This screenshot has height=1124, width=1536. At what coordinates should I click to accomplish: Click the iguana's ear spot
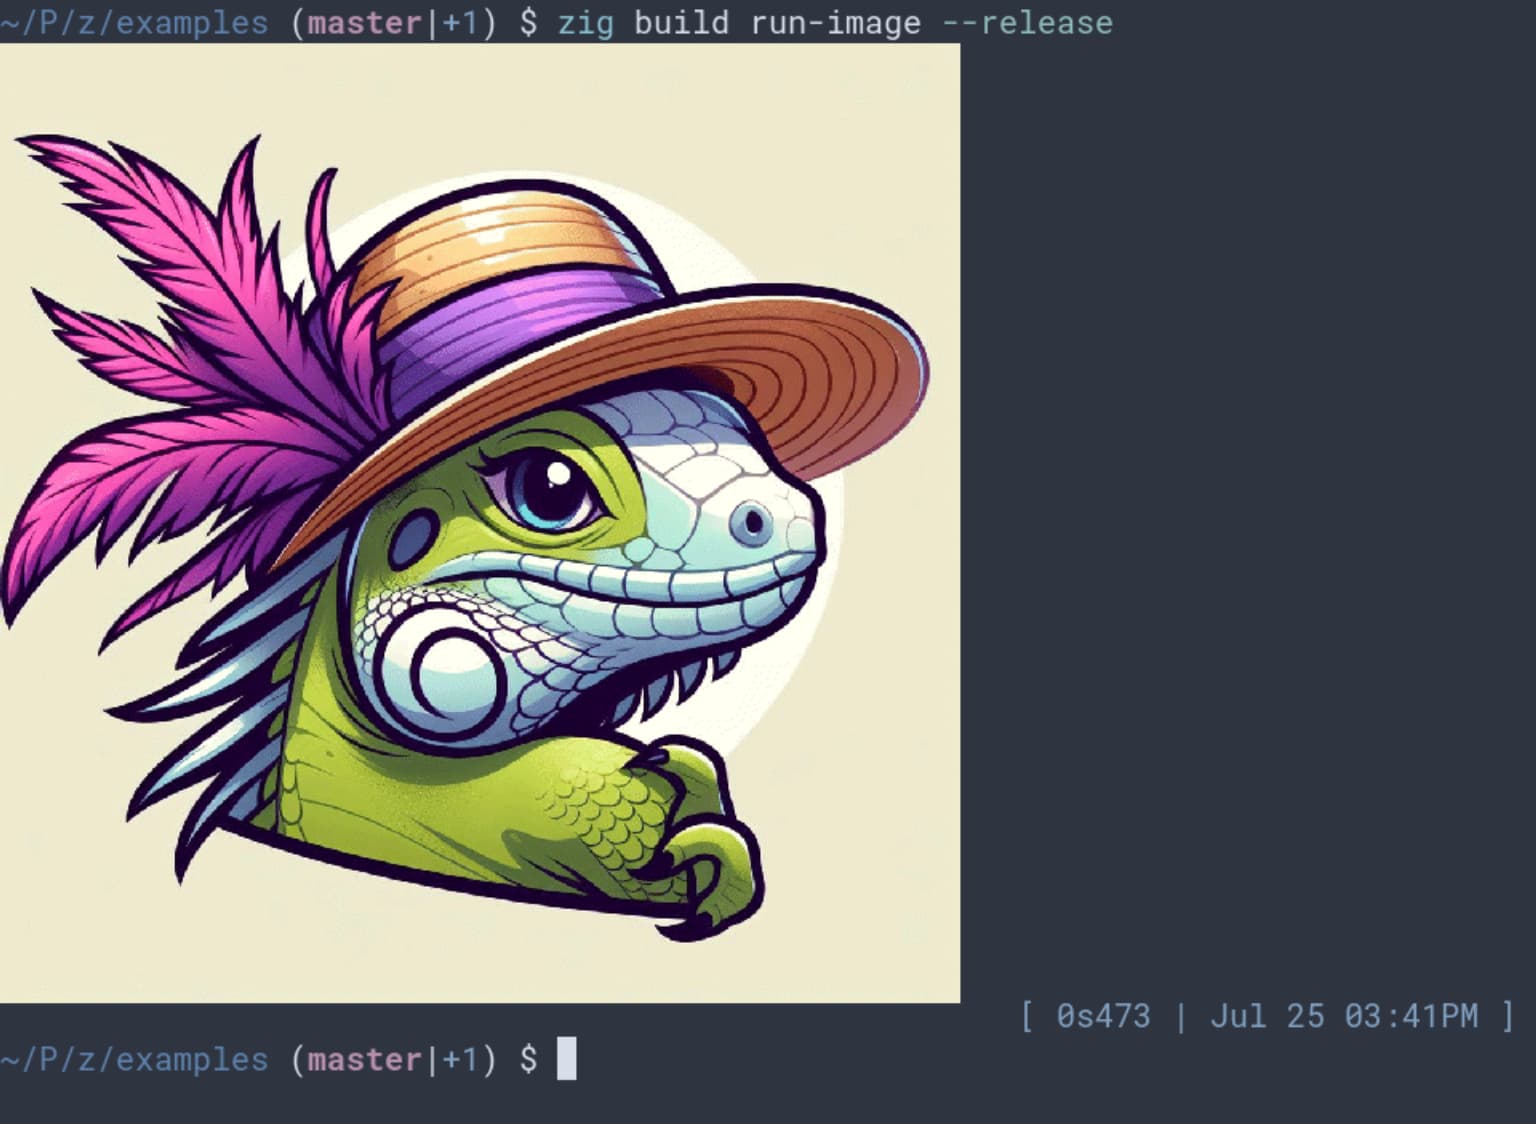click(411, 539)
